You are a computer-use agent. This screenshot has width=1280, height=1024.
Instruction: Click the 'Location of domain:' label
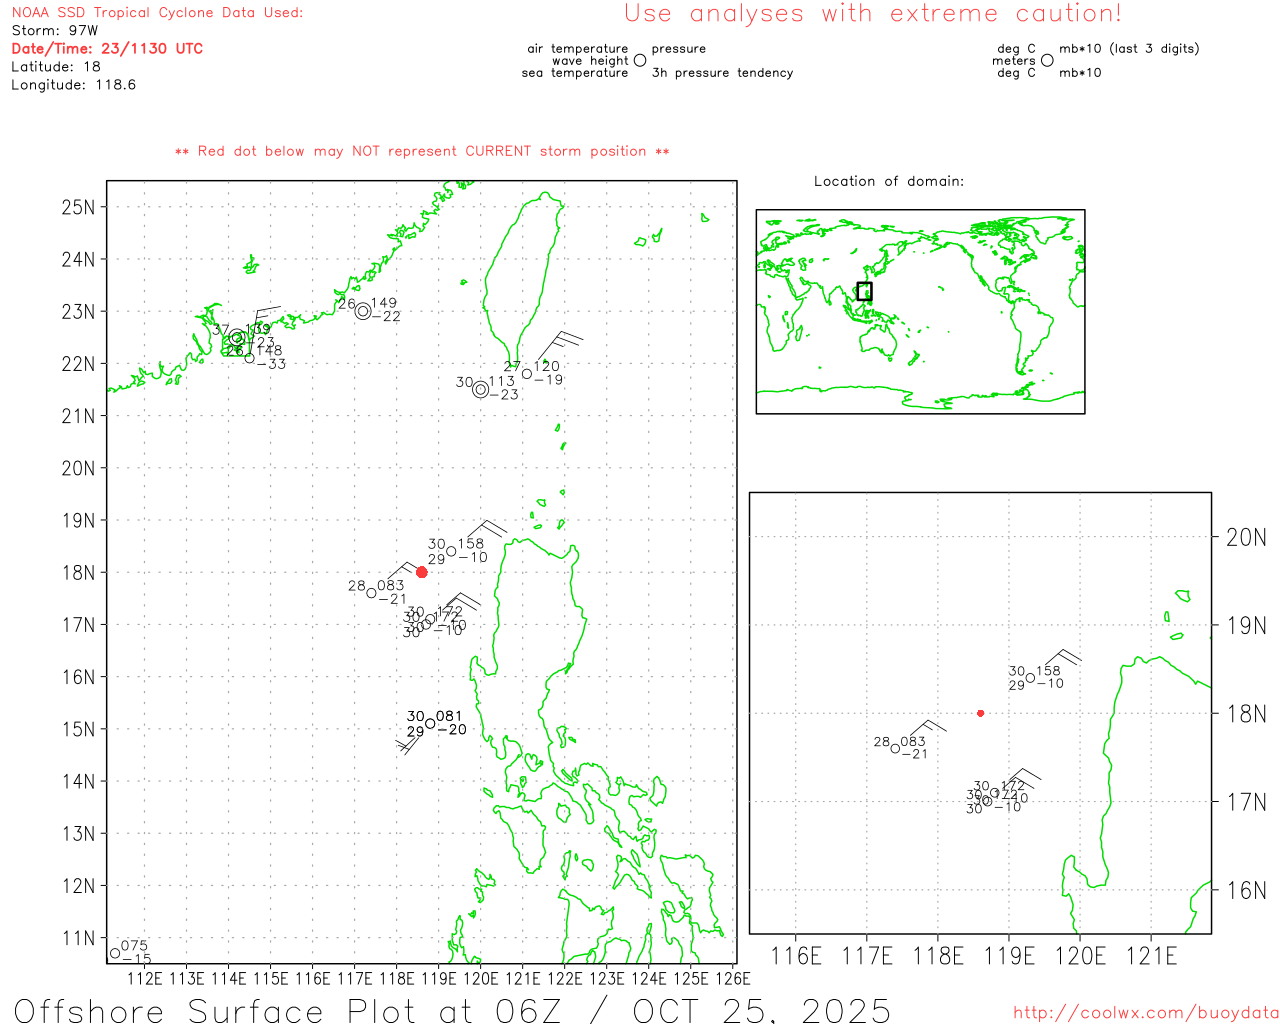coord(888,181)
